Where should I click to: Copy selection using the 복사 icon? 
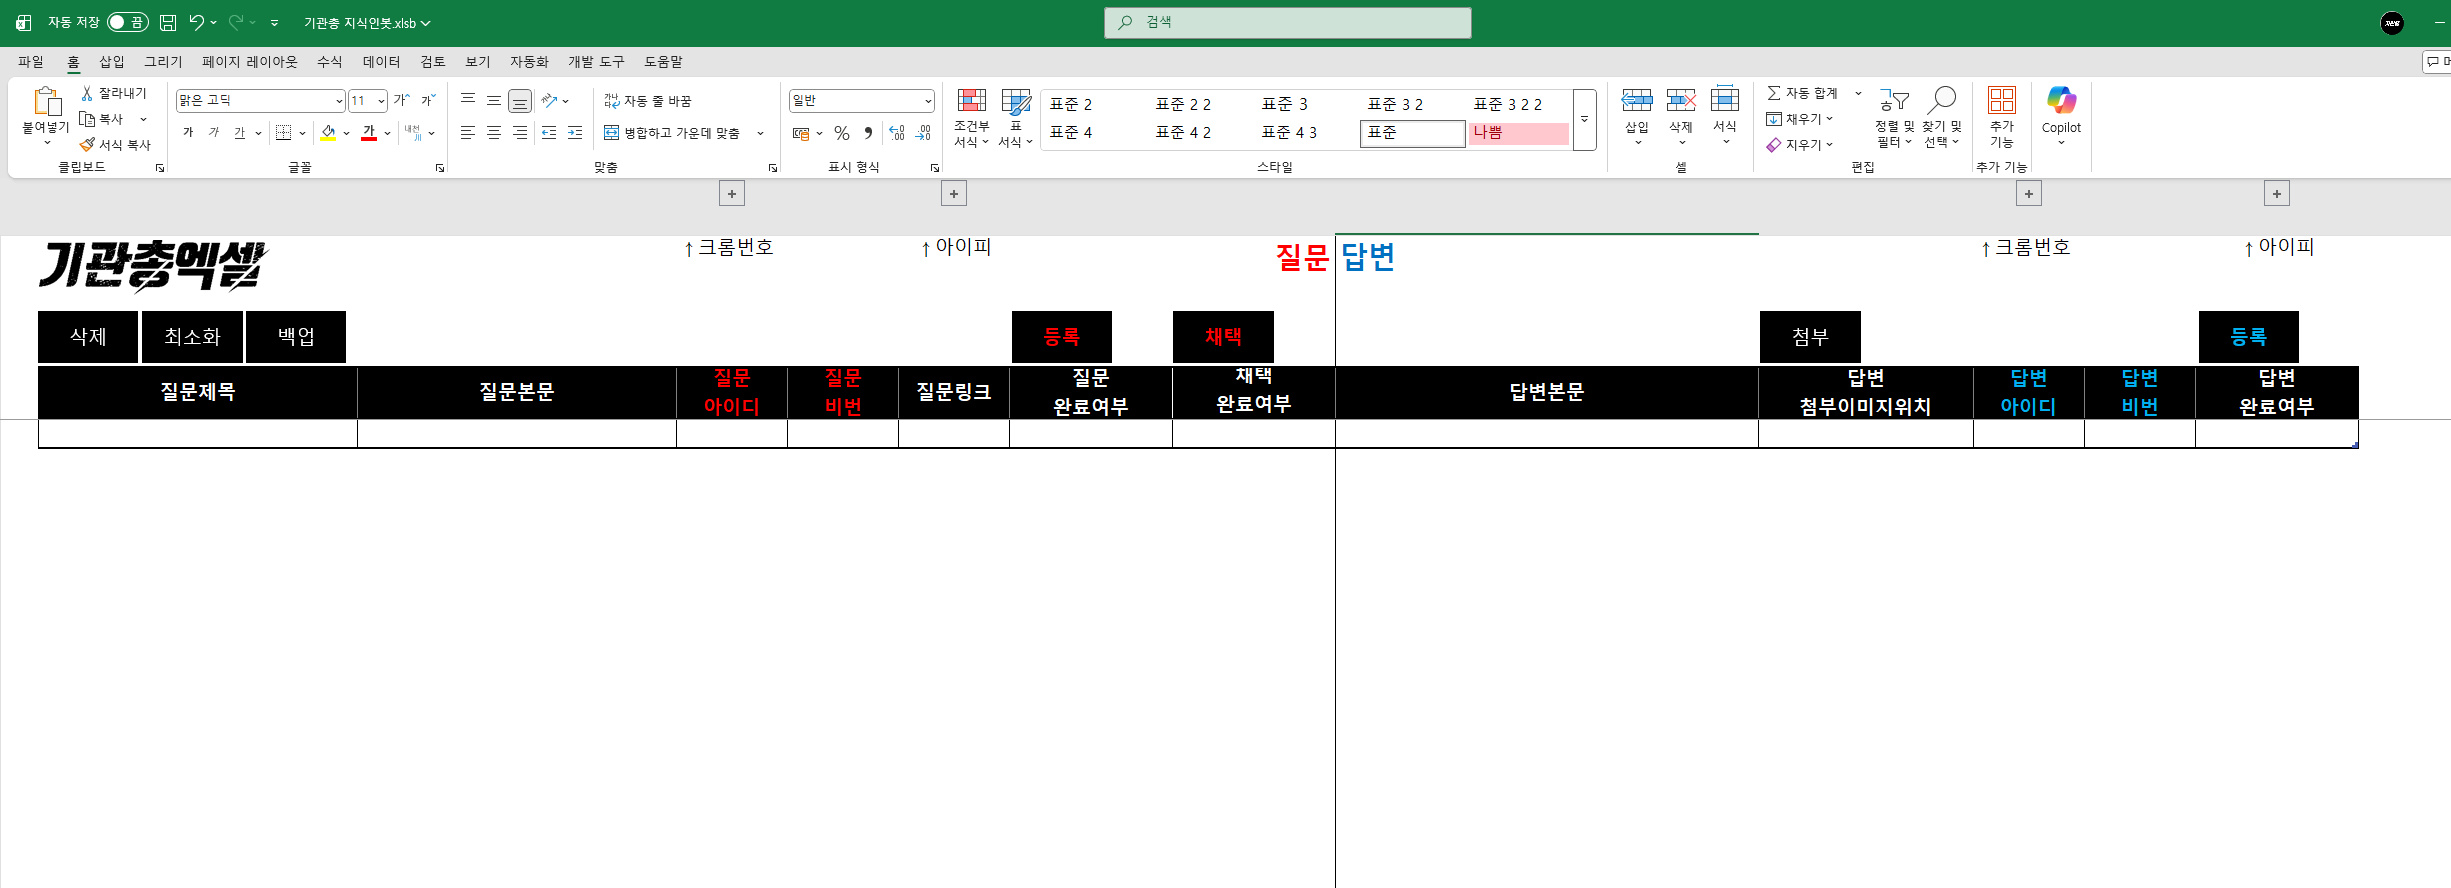pos(87,119)
